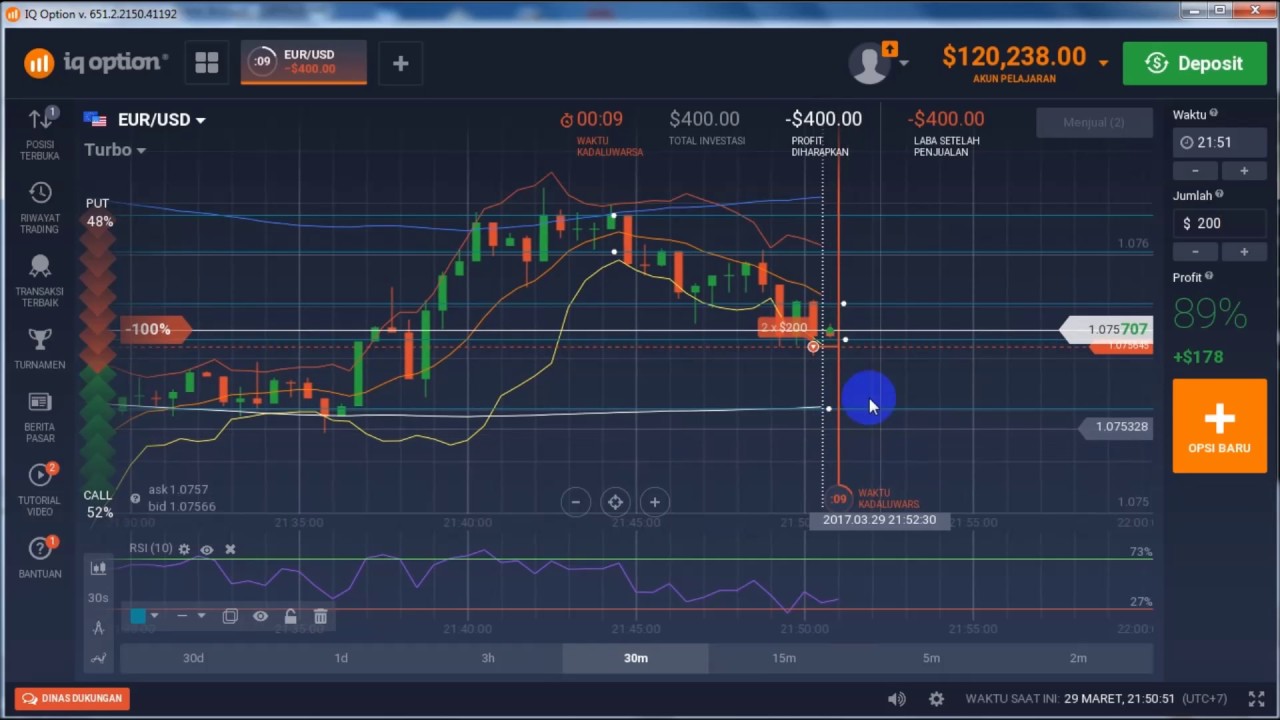Duplicate the selected drawing line

(230, 617)
